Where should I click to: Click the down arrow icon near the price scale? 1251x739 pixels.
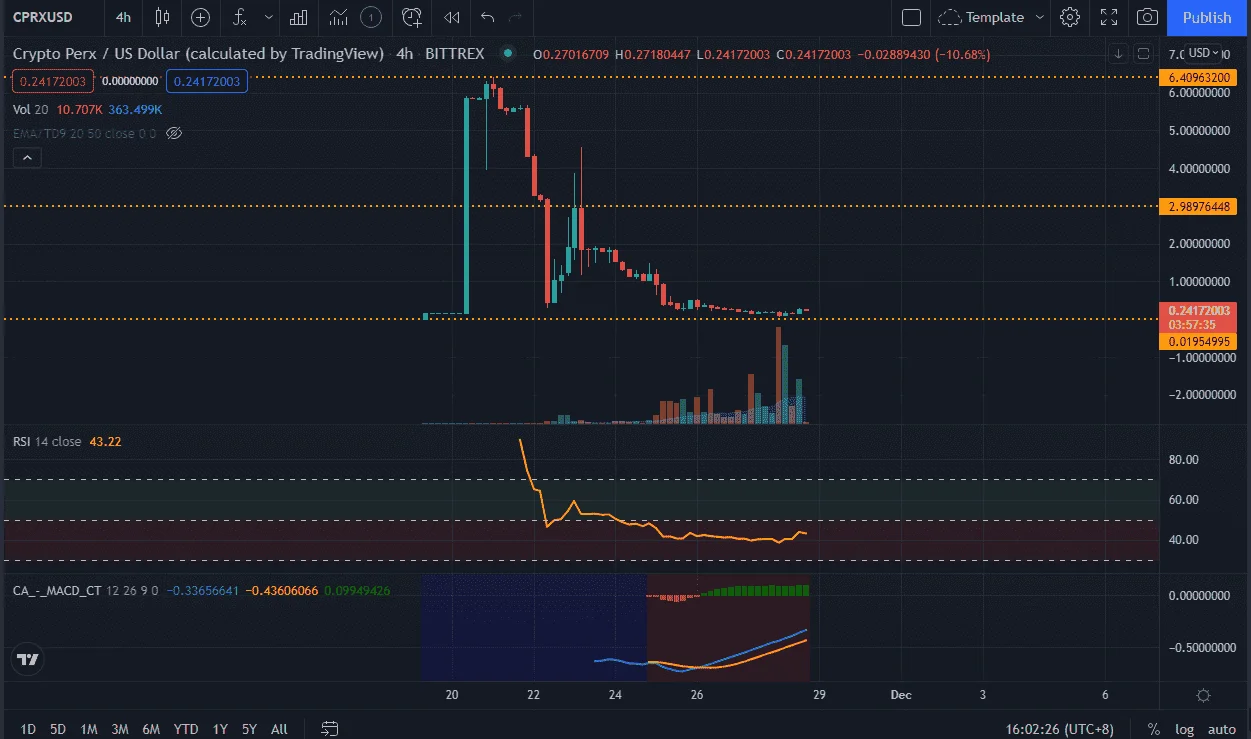click(x=1118, y=53)
